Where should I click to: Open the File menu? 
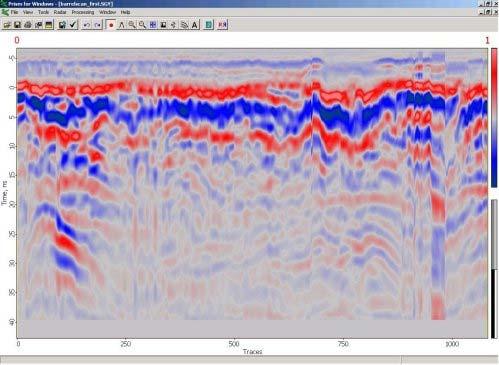tap(14, 12)
